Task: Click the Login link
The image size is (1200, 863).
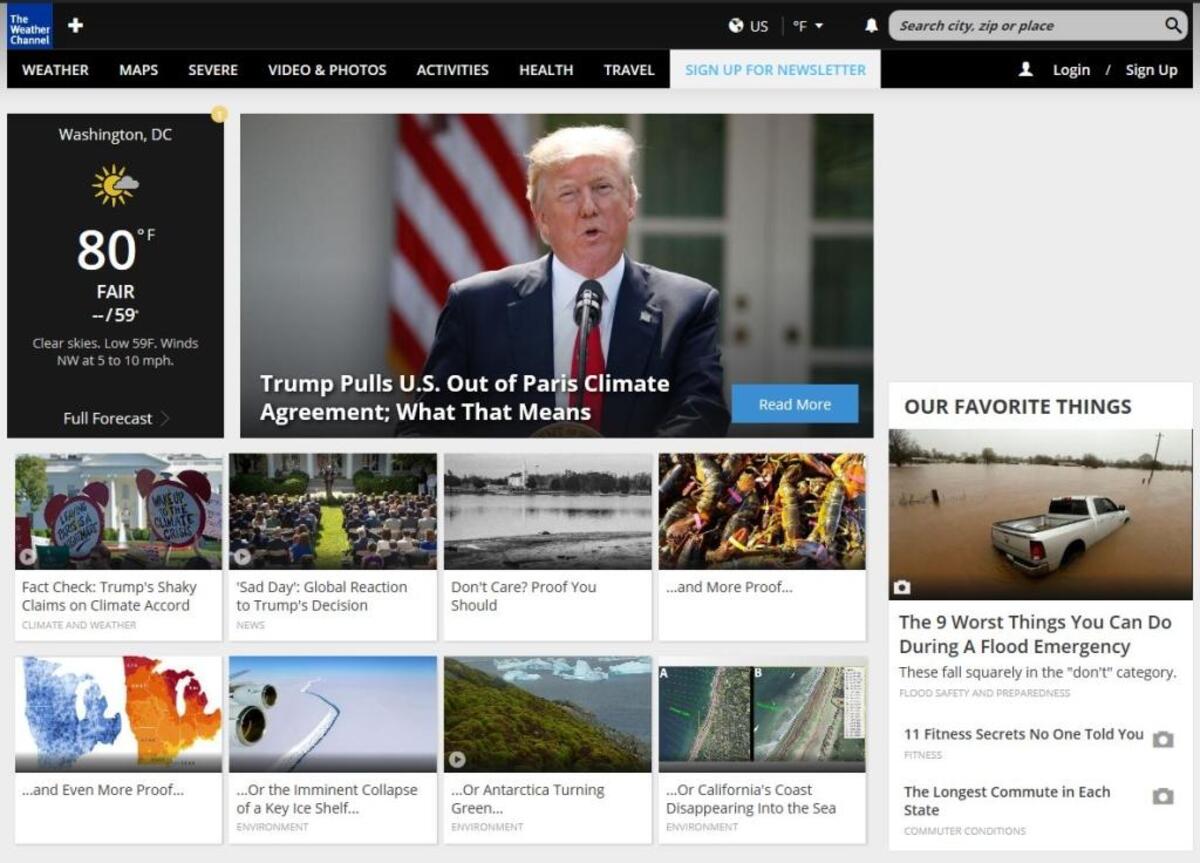Action: click(x=1071, y=70)
